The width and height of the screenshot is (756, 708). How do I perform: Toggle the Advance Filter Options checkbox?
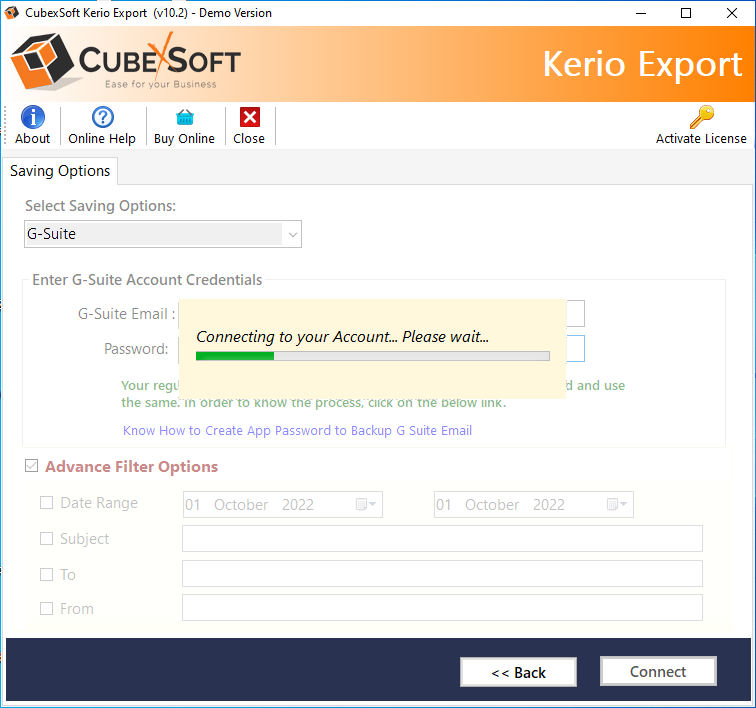[31, 466]
